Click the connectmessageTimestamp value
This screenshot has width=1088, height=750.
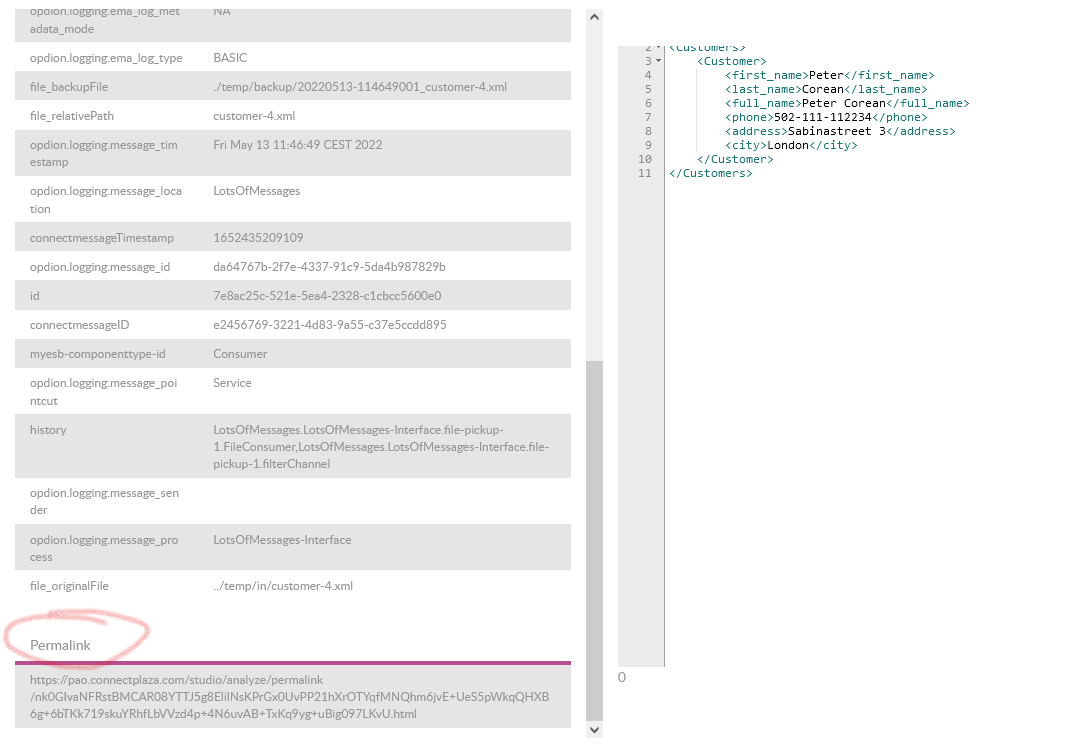pyautogui.click(x=258, y=238)
